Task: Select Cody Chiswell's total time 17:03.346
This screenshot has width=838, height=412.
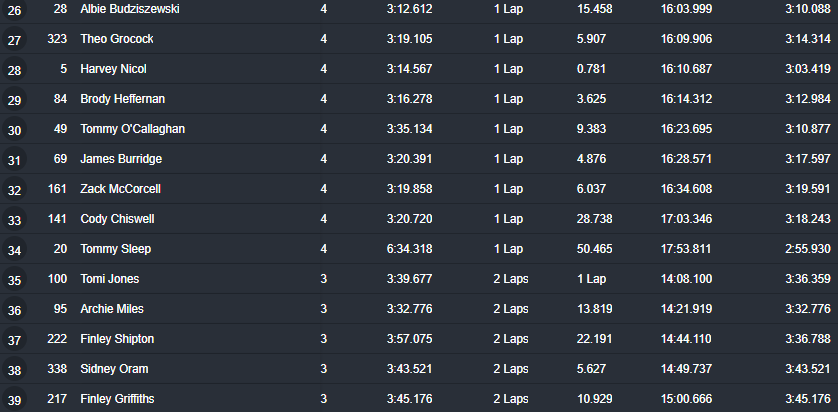Action: tap(686, 219)
